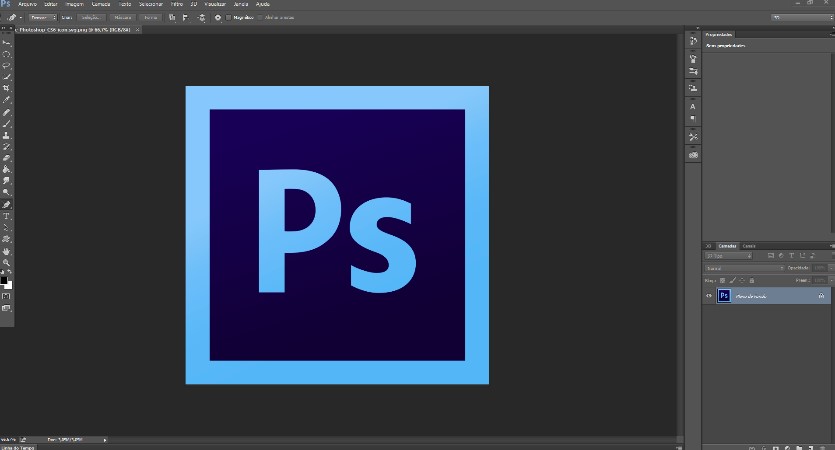
Task: Select the Clone Stamp tool
Action: pos(6,135)
